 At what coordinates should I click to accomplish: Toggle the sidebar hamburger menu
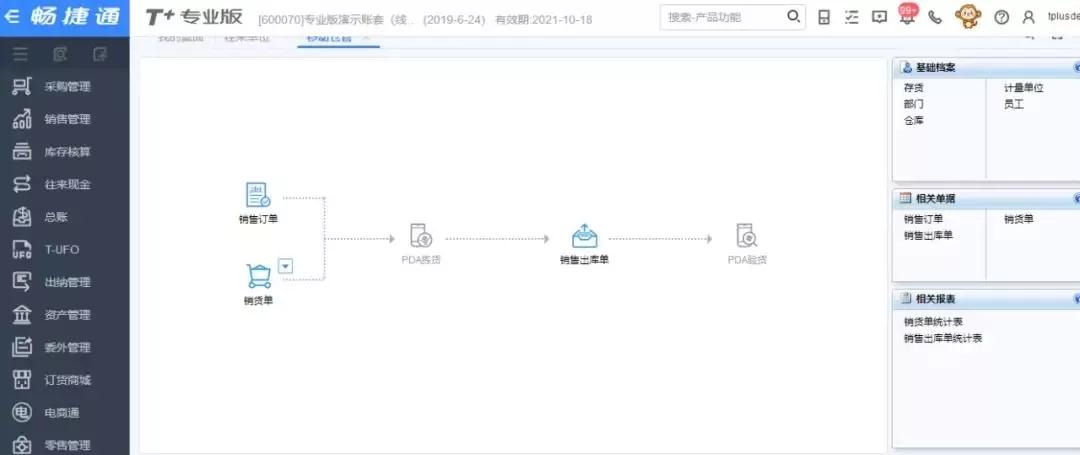(x=20, y=53)
